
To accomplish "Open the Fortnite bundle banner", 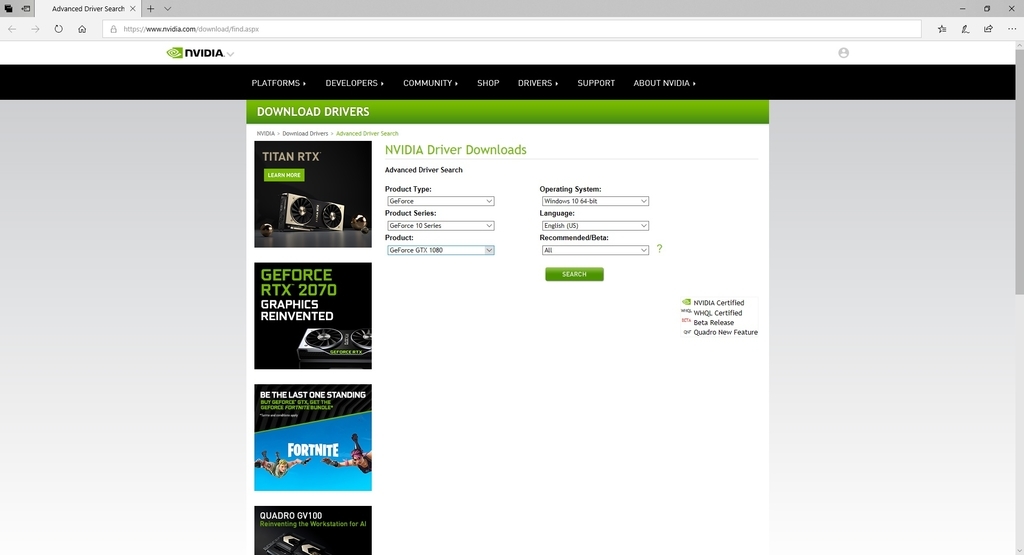I will tap(313, 437).
